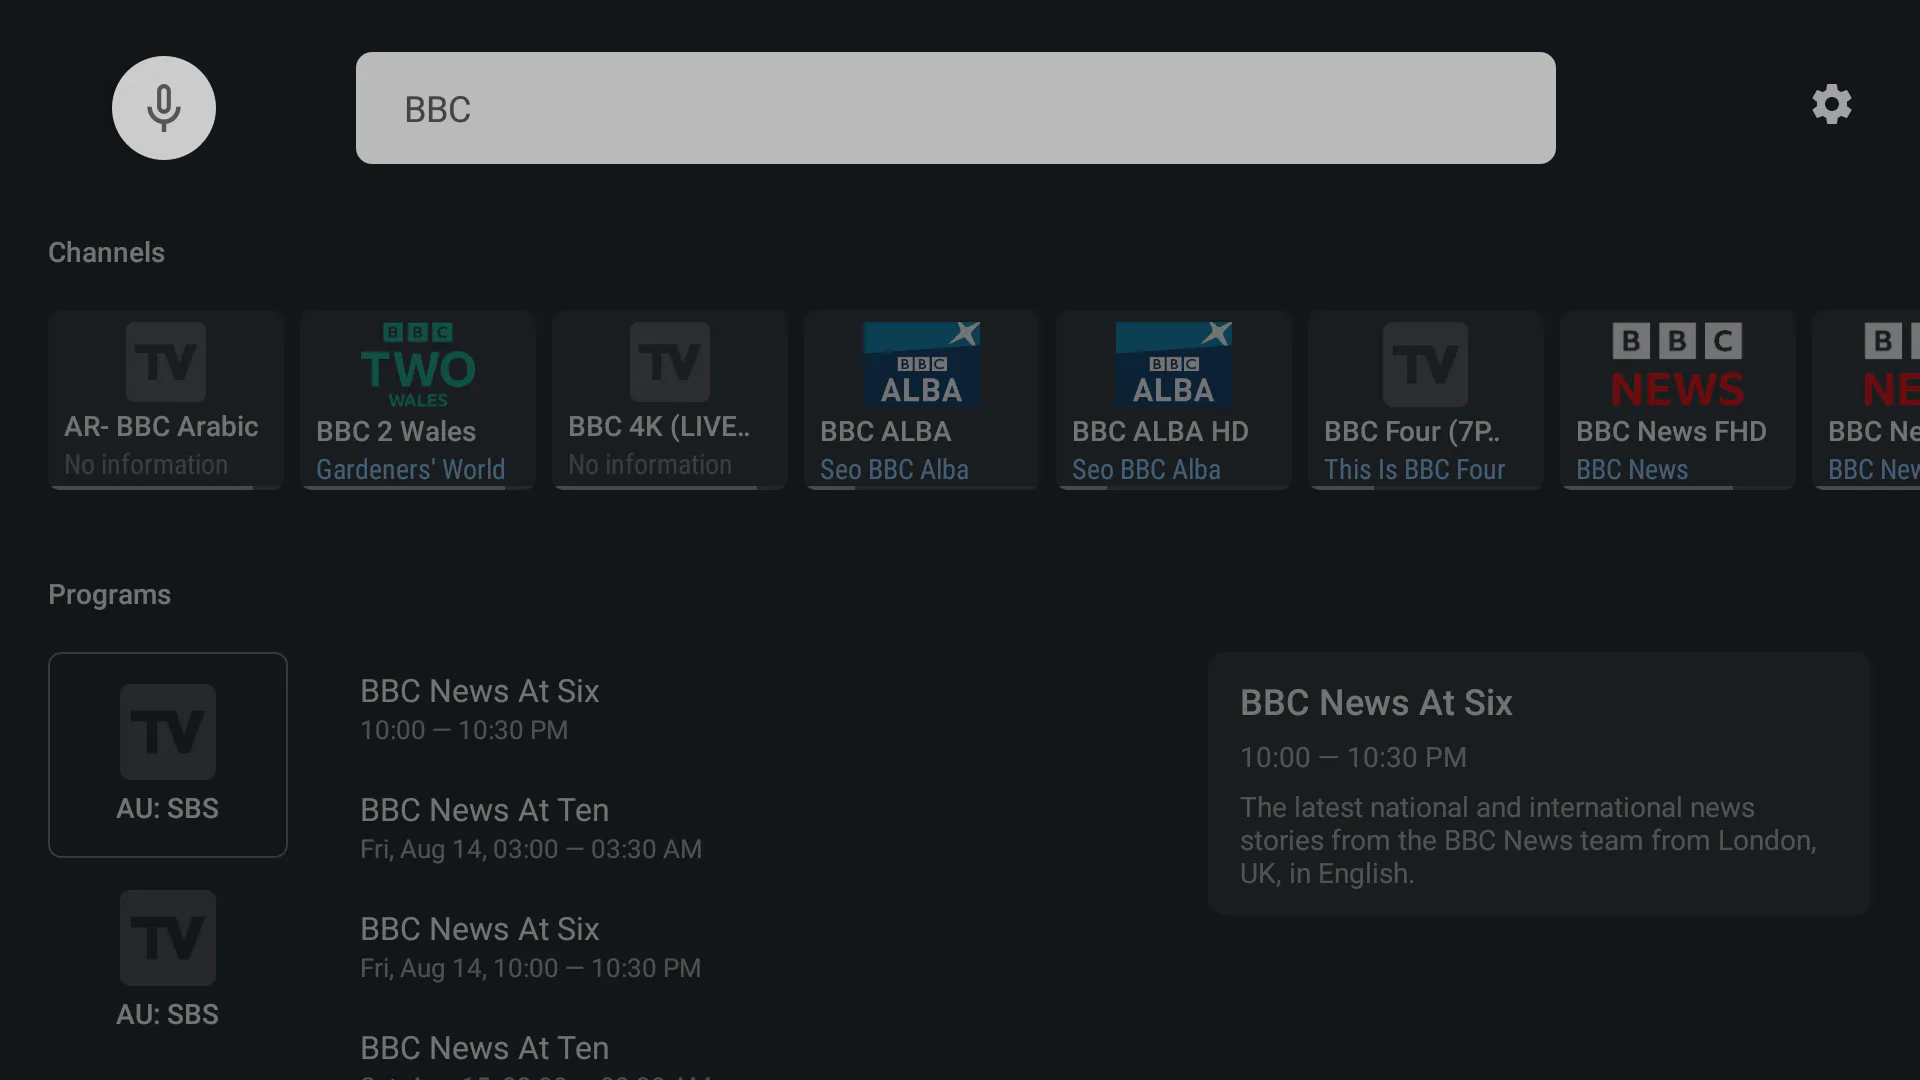Click the TV placeholder icon for BBC 4K
The height and width of the screenshot is (1080, 1920).
tap(670, 362)
